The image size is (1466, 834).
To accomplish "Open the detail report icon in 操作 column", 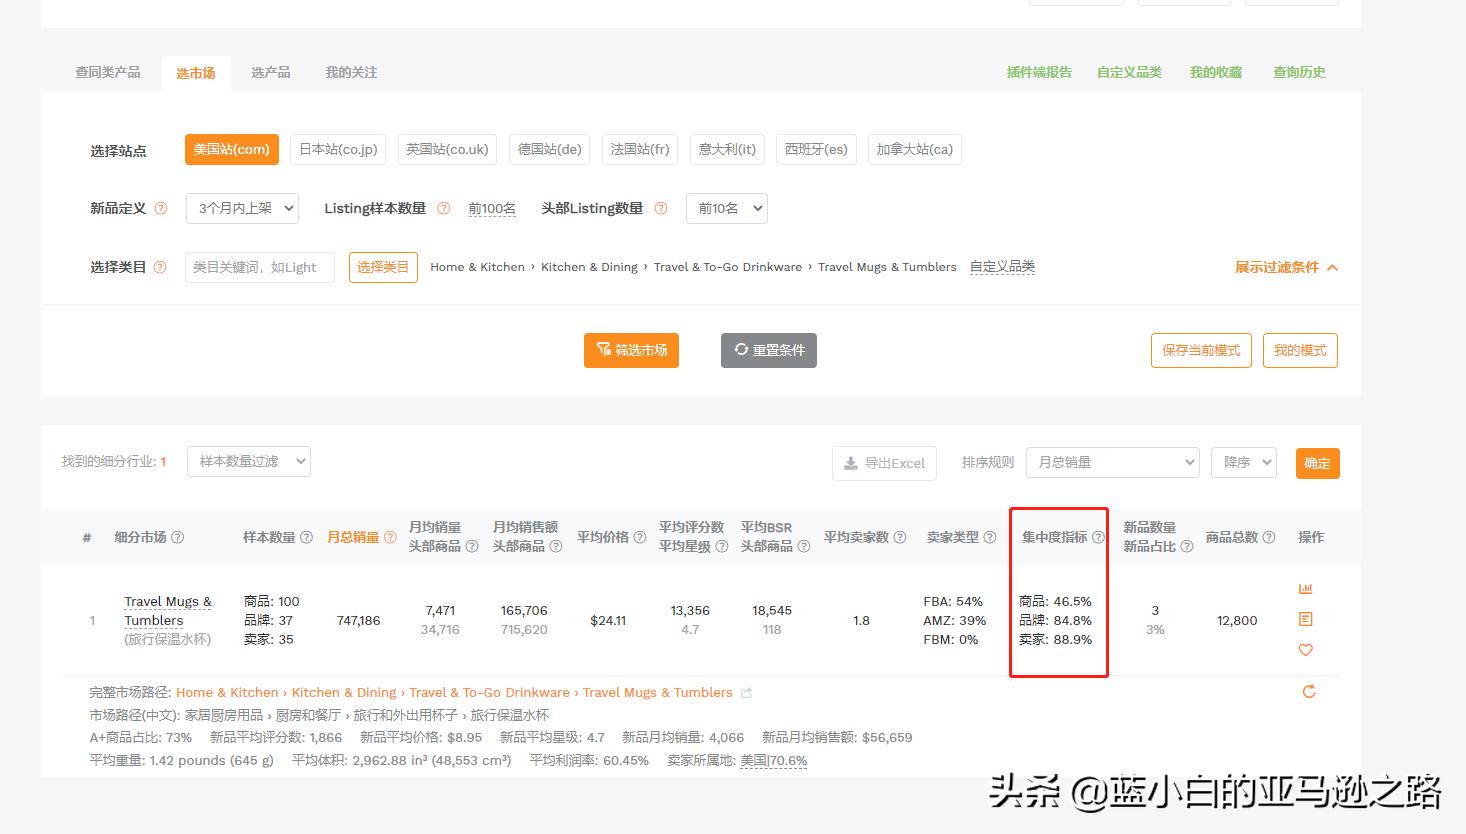I will tap(1305, 619).
